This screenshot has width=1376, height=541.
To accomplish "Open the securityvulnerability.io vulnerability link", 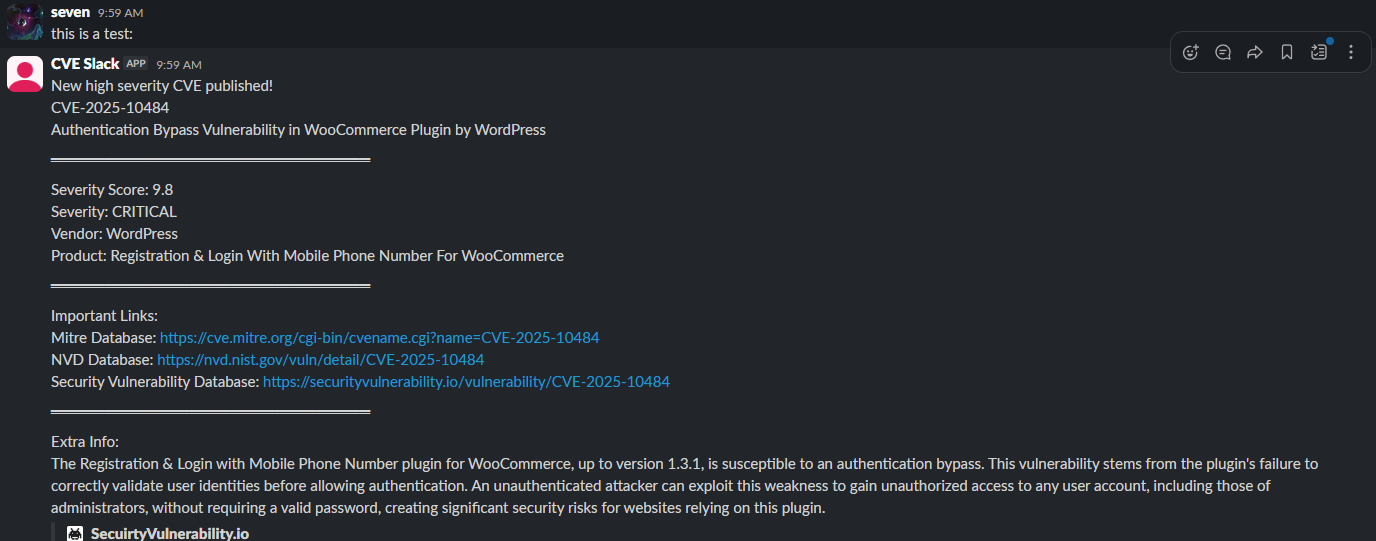I will pyautogui.click(x=466, y=382).
